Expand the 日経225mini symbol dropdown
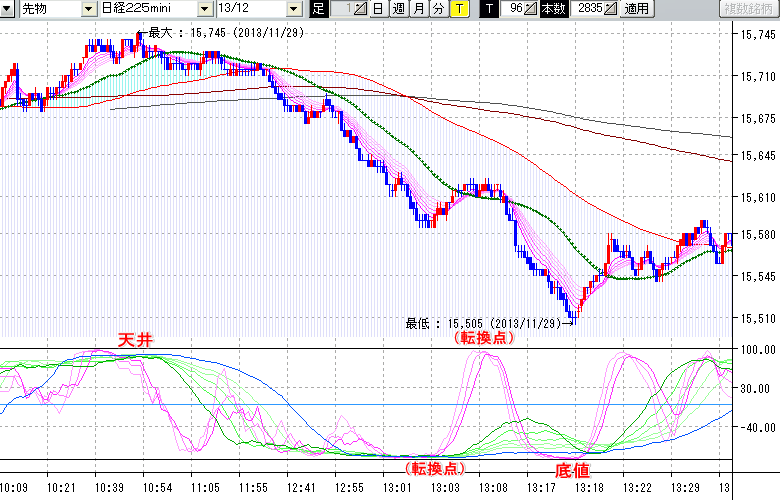This screenshot has height=500, width=780. (x=204, y=9)
